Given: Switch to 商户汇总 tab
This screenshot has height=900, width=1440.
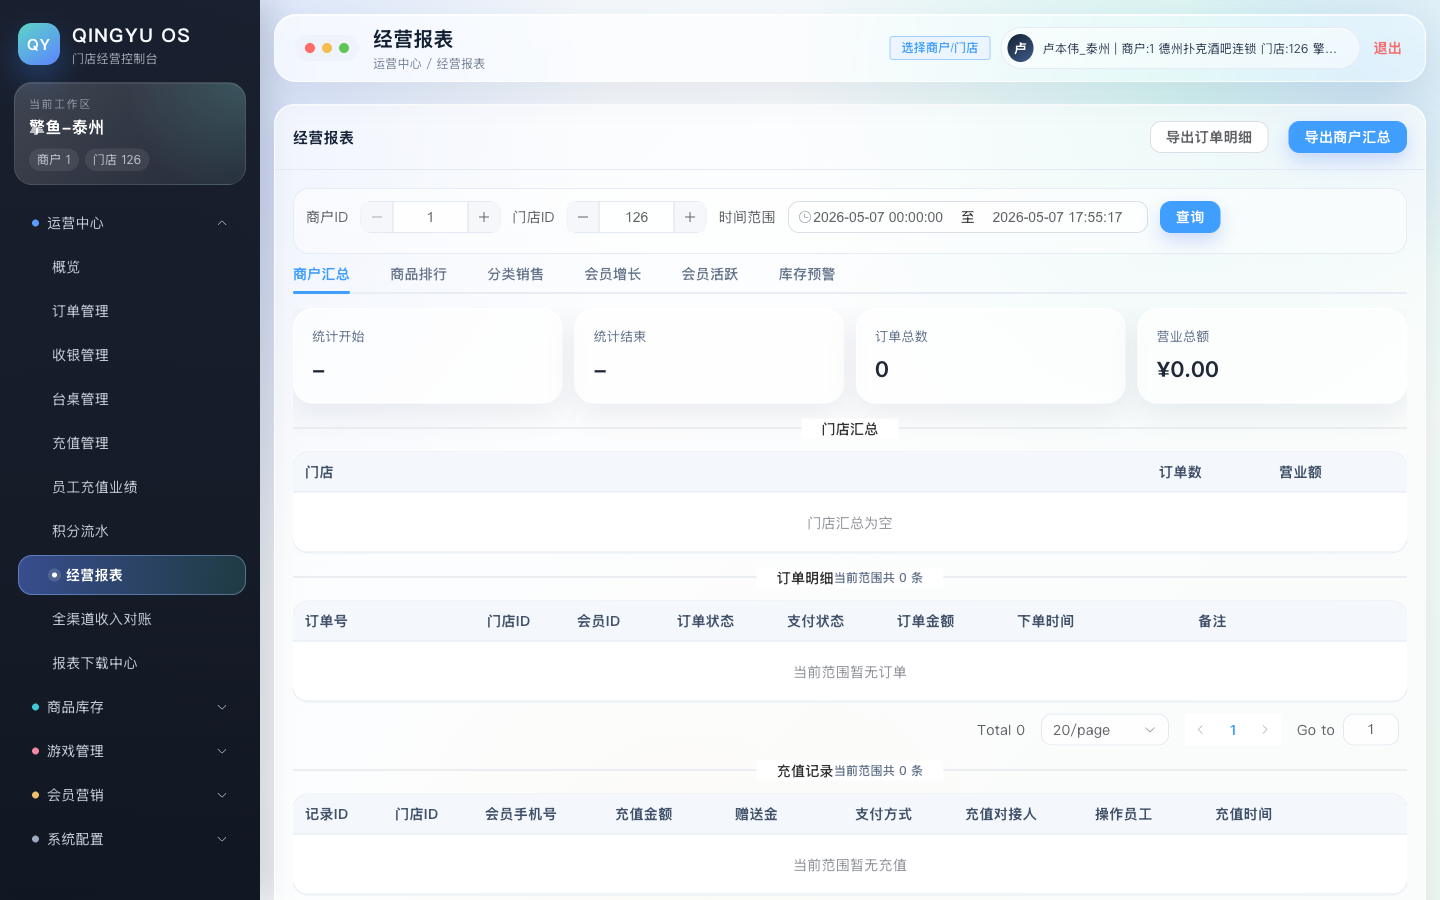Looking at the screenshot, I should tap(321, 274).
